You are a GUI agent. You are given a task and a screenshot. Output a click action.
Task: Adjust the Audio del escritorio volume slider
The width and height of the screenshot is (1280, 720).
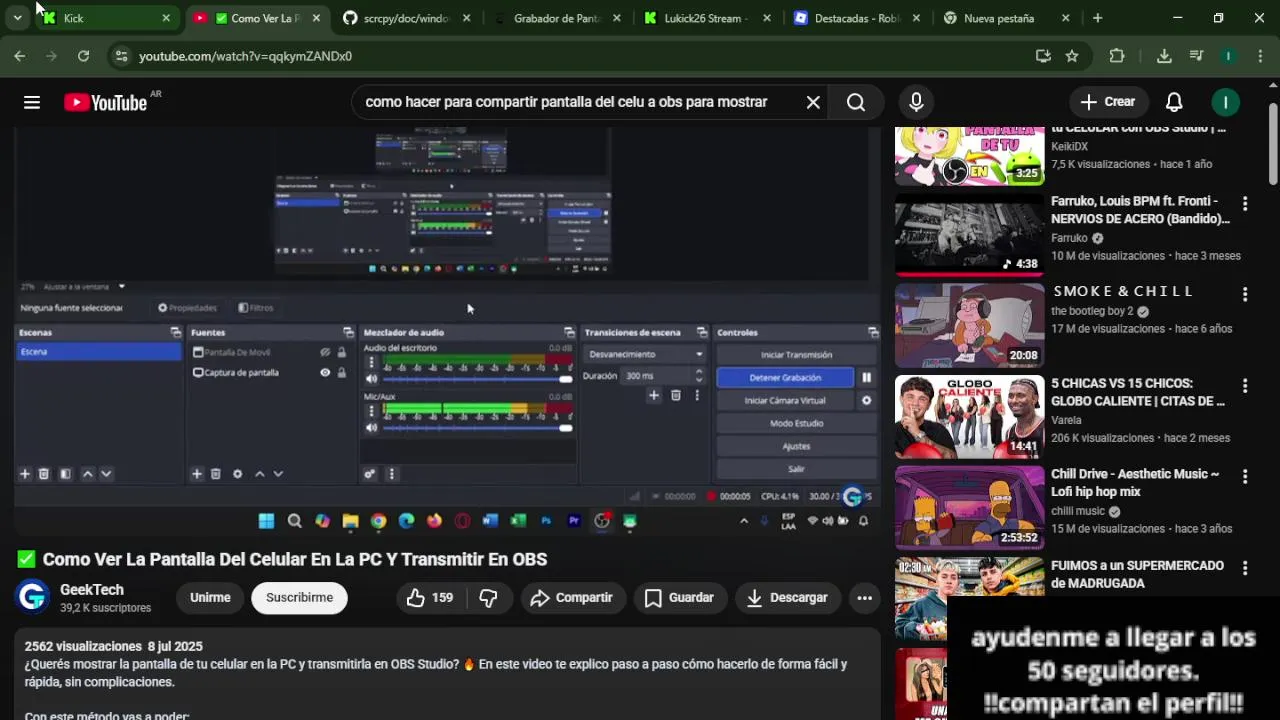tap(478, 379)
